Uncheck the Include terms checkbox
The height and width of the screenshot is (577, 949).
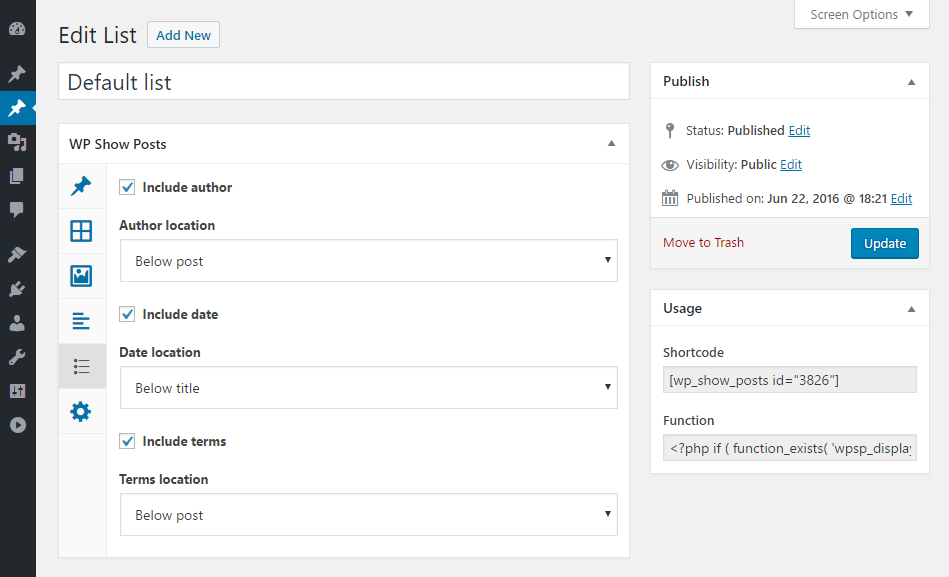pos(127,441)
